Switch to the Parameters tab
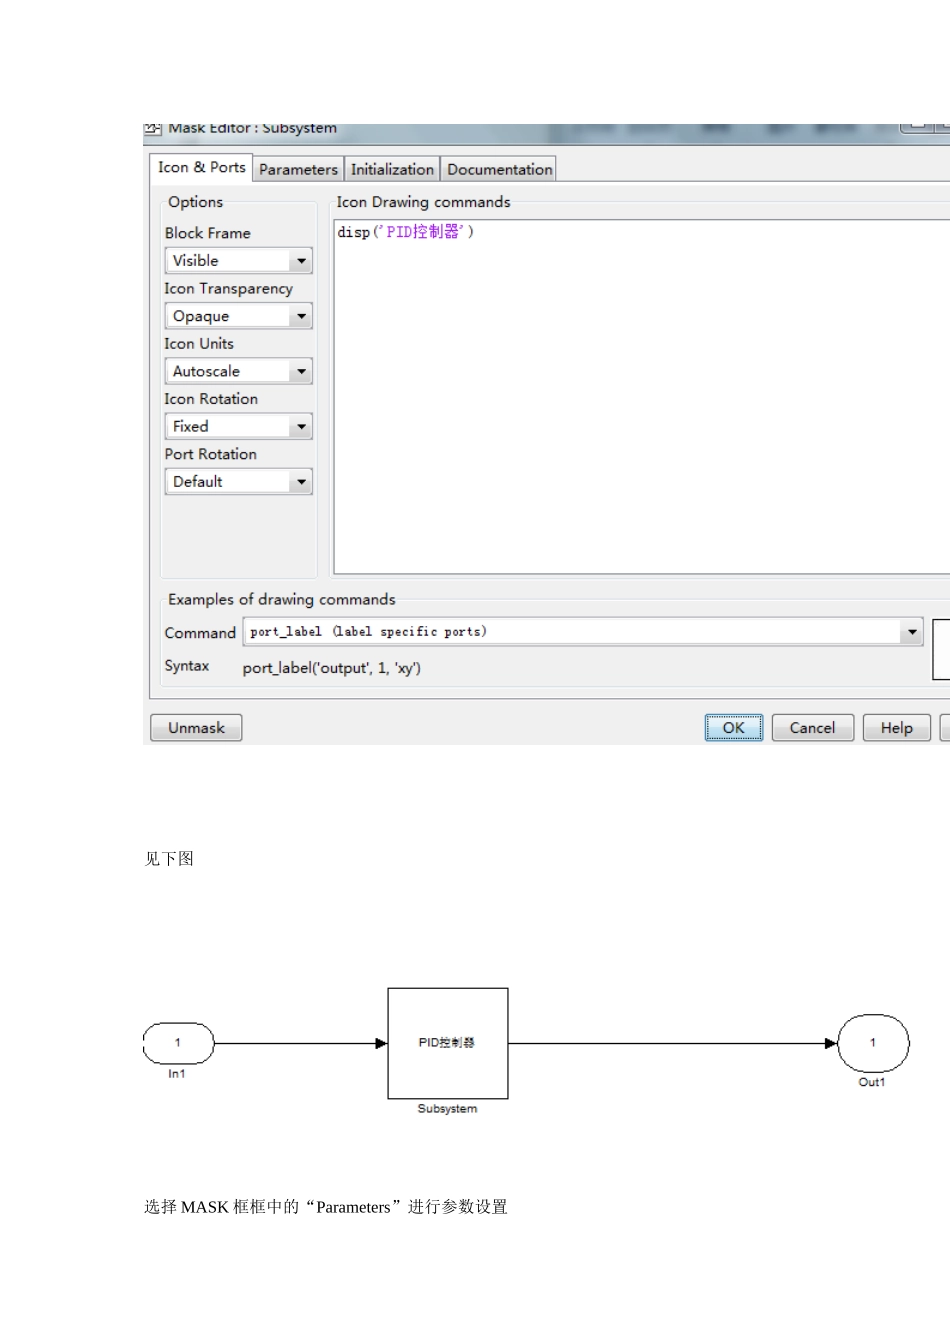This screenshot has height=1344, width=950. pos(298,169)
